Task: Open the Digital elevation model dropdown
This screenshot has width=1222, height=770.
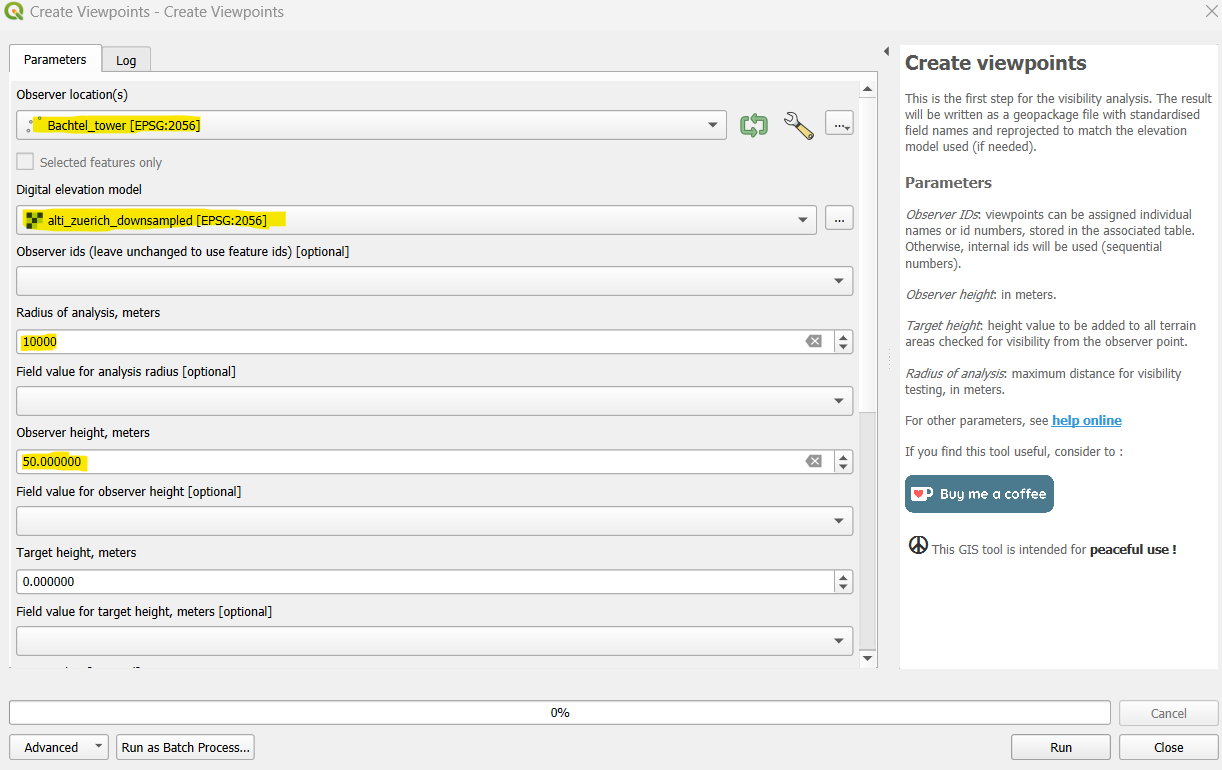Action: pos(804,218)
